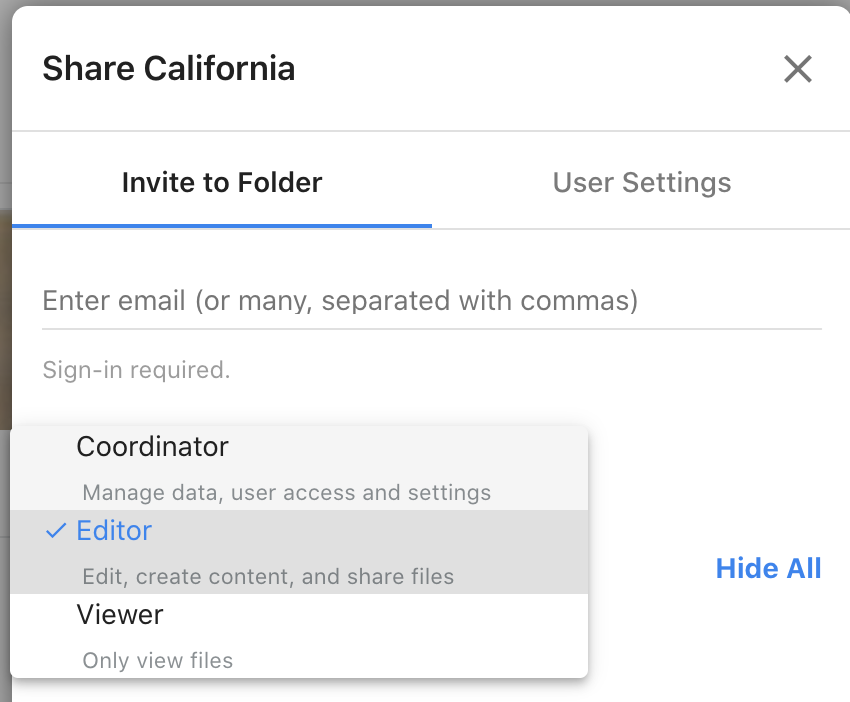Choose the Editor role option
This screenshot has width=850, height=702.
tap(114, 531)
